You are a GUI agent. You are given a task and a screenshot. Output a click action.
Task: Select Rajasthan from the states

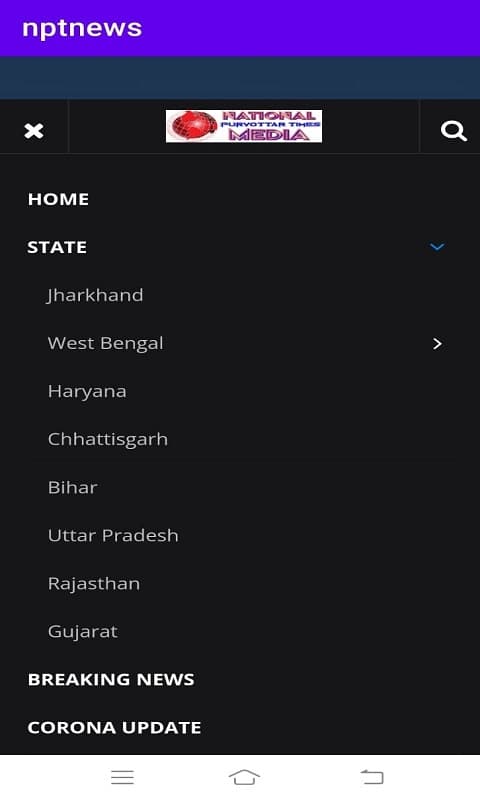94,584
